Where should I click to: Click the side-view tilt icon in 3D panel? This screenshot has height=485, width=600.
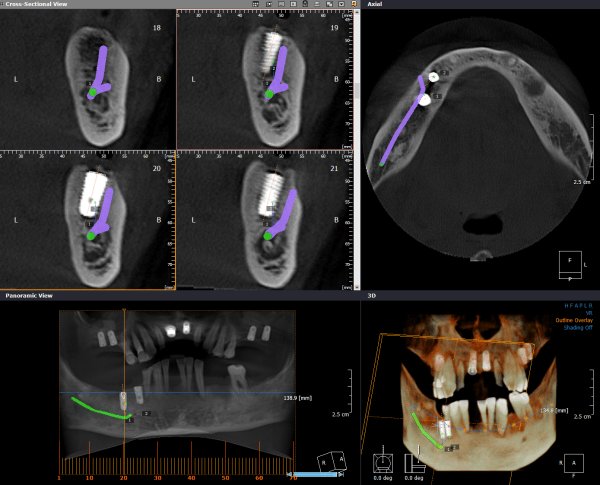pos(415,463)
